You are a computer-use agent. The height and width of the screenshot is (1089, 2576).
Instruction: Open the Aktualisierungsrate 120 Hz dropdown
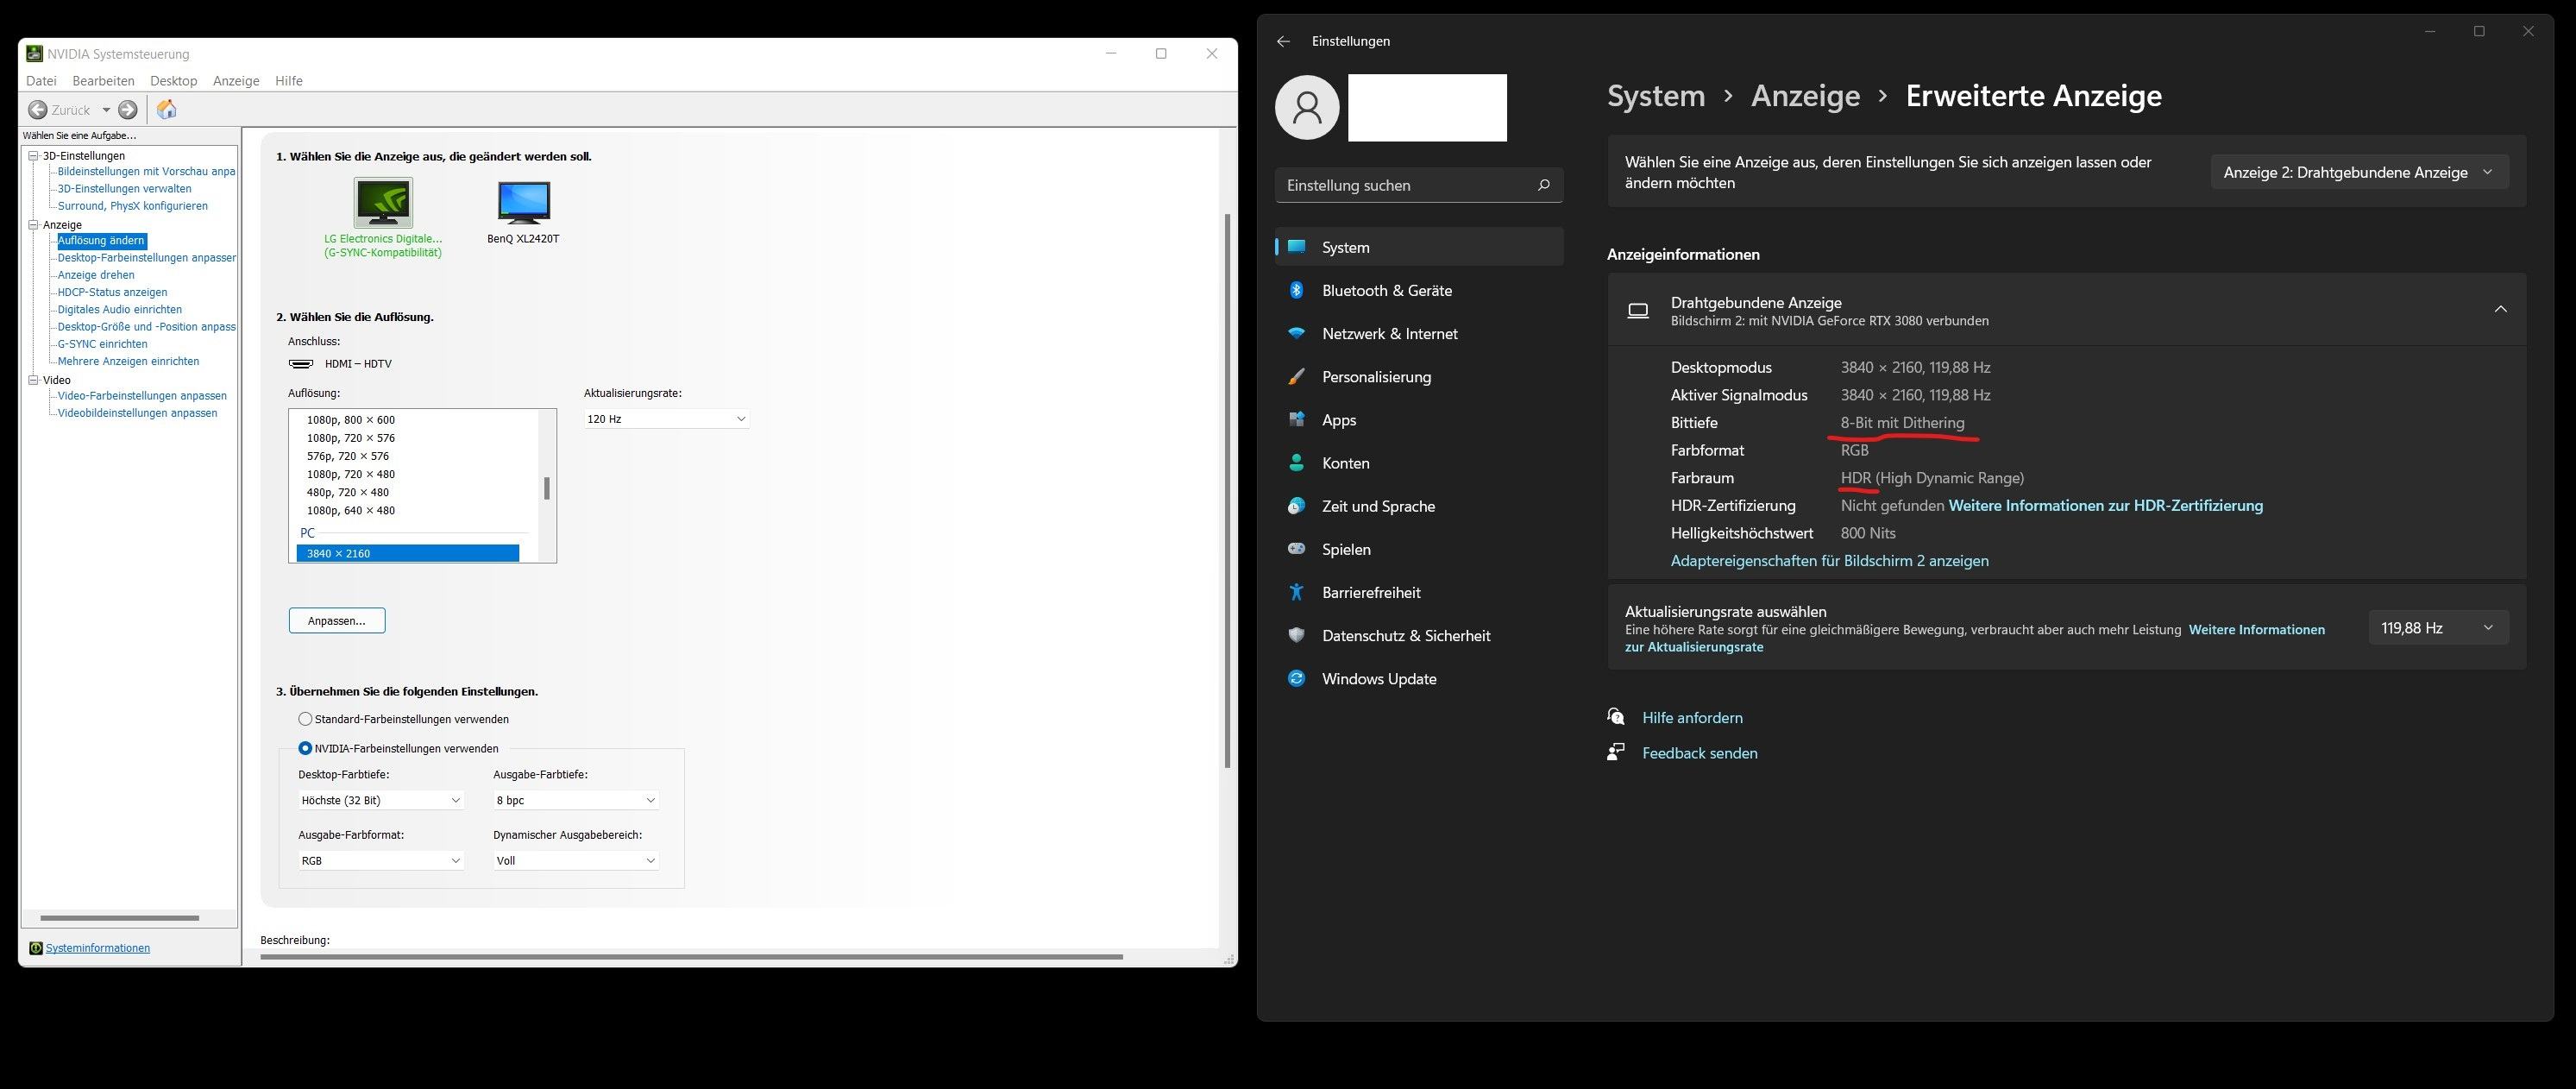pyautogui.click(x=667, y=419)
